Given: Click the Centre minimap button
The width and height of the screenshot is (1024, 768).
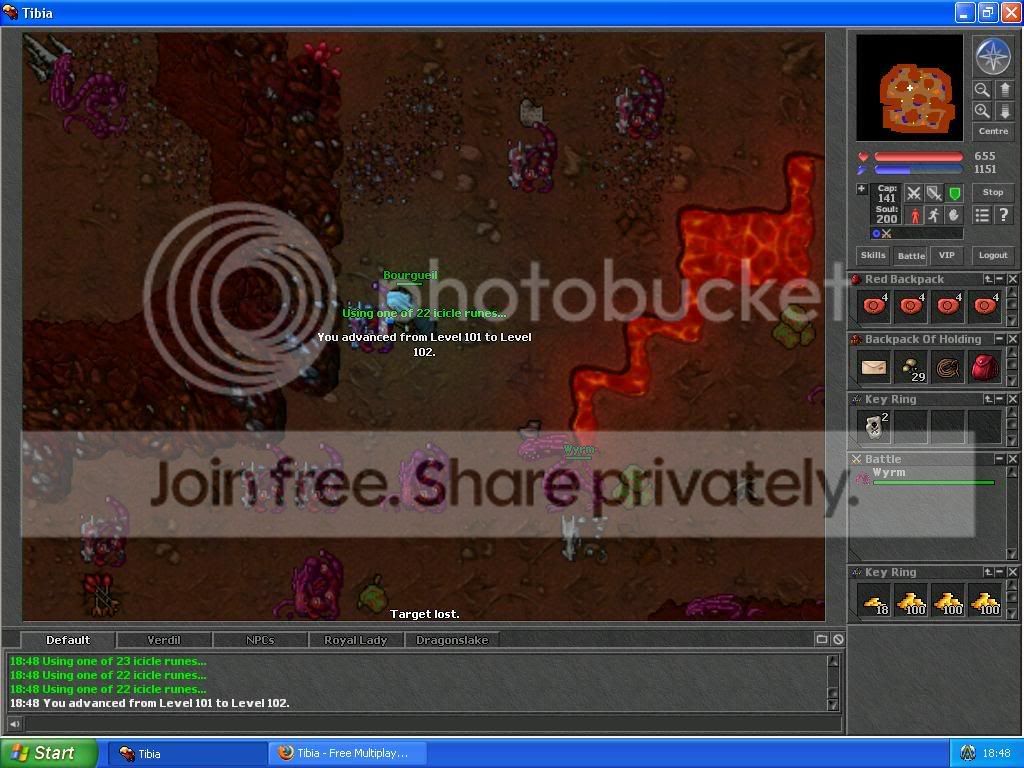Looking at the screenshot, I should coord(993,131).
